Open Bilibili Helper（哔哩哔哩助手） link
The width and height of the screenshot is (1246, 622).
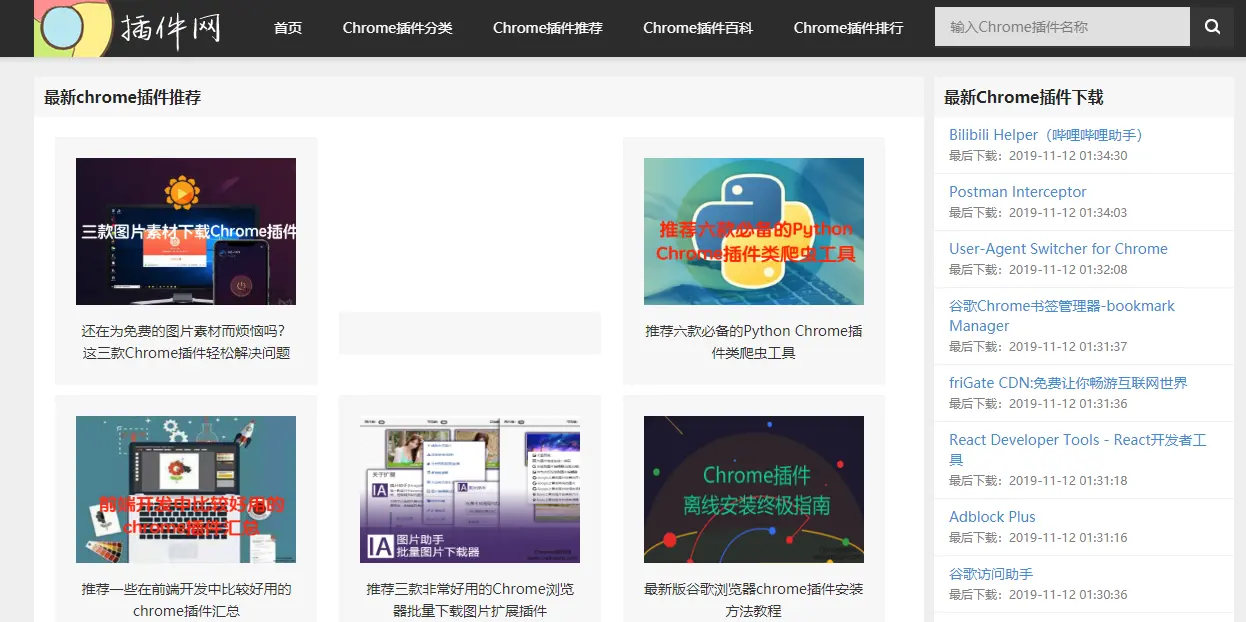click(x=1046, y=135)
